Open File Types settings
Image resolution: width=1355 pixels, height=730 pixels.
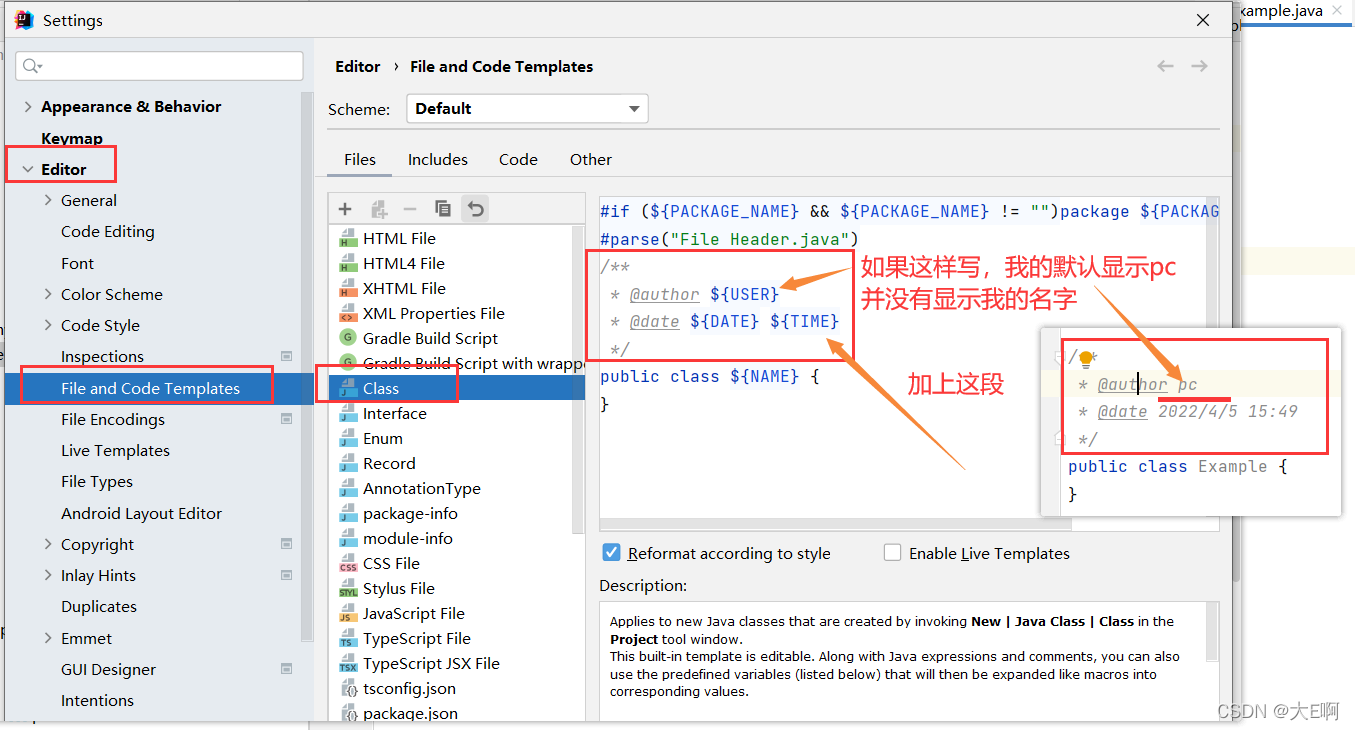[x=97, y=481]
